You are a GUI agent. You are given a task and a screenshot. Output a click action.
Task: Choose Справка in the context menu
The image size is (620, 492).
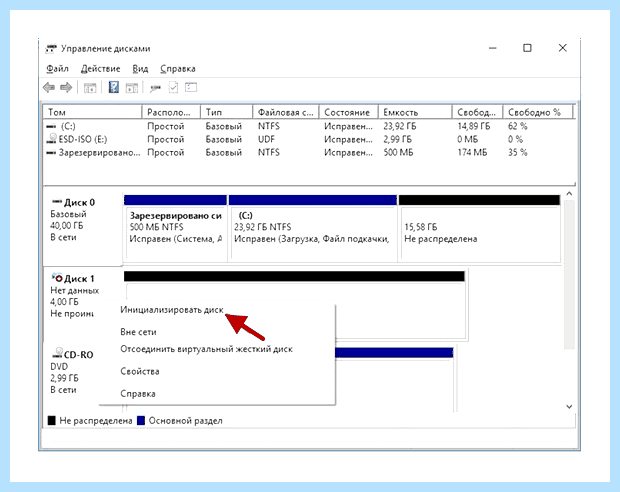(138, 394)
